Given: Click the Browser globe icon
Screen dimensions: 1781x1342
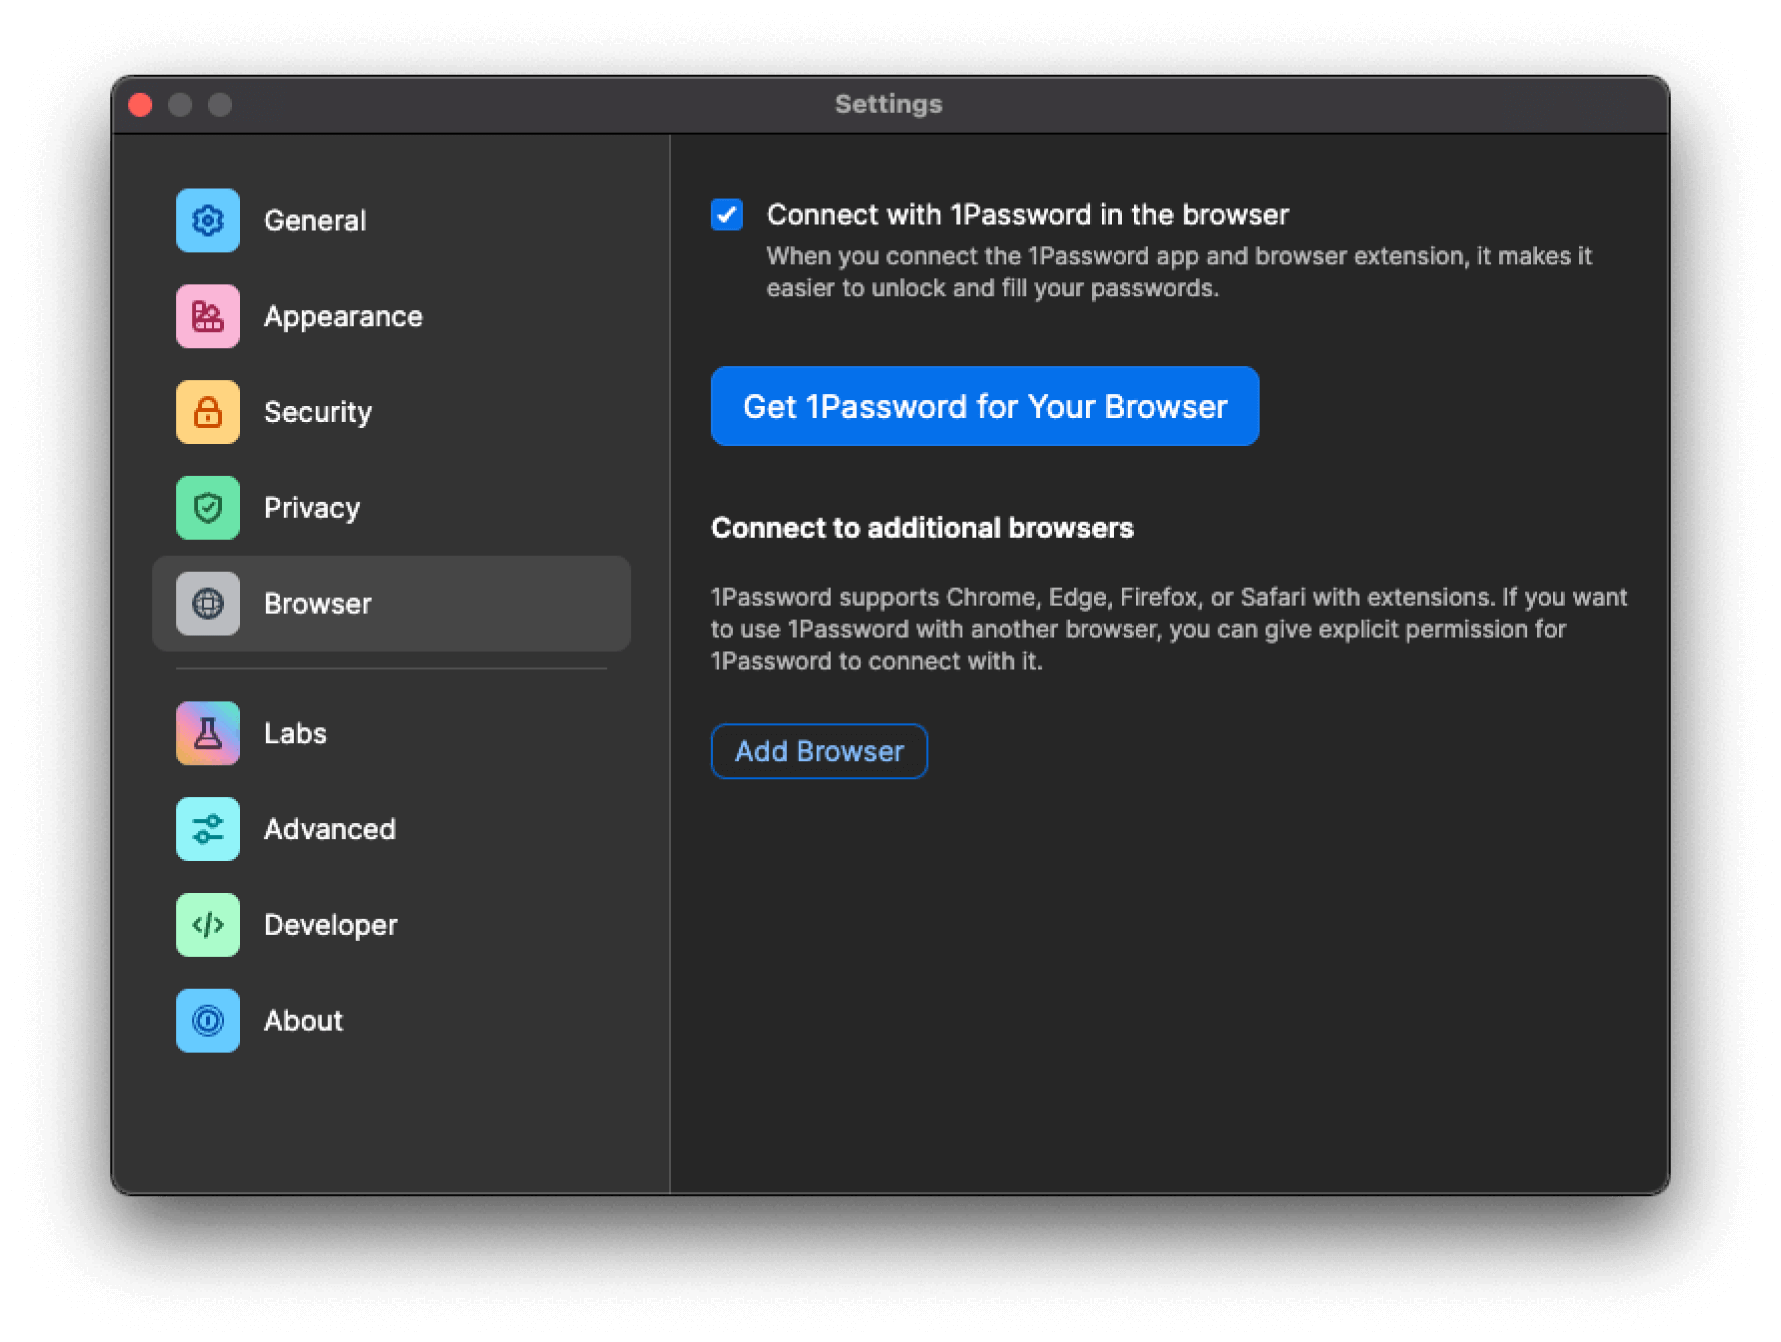Looking at the screenshot, I should 207,604.
